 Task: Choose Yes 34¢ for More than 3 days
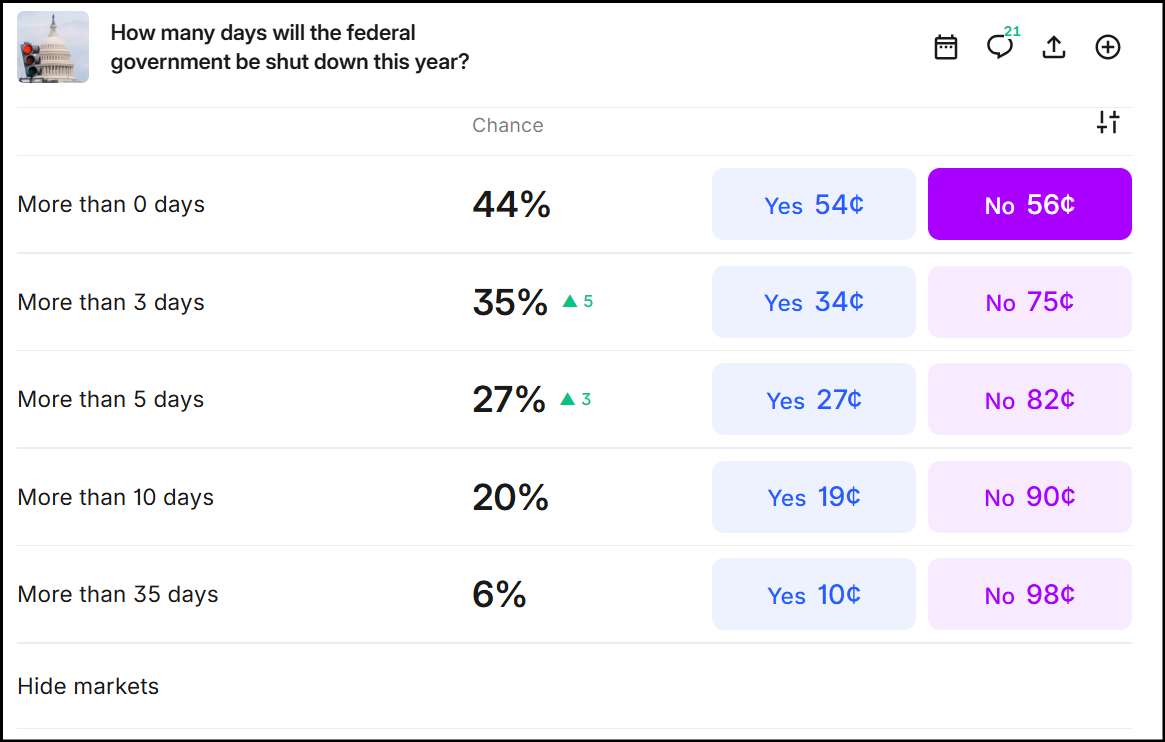coord(813,302)
